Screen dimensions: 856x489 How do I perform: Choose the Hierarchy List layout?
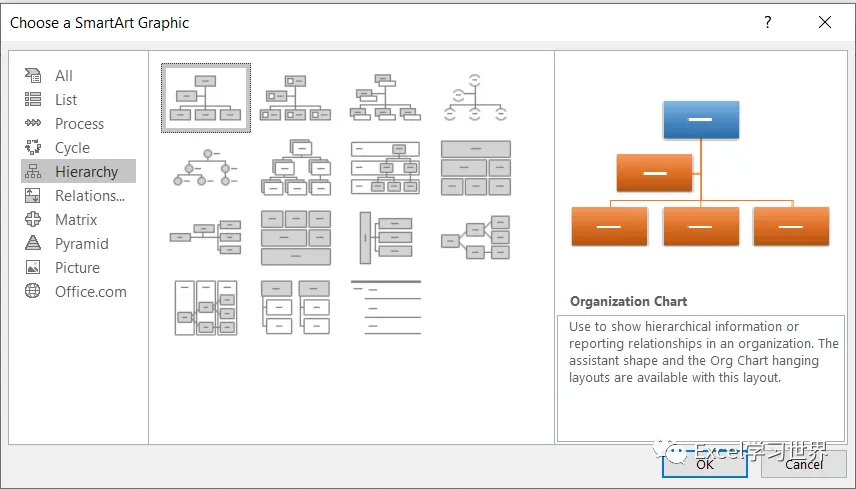(x=295, y=307)
